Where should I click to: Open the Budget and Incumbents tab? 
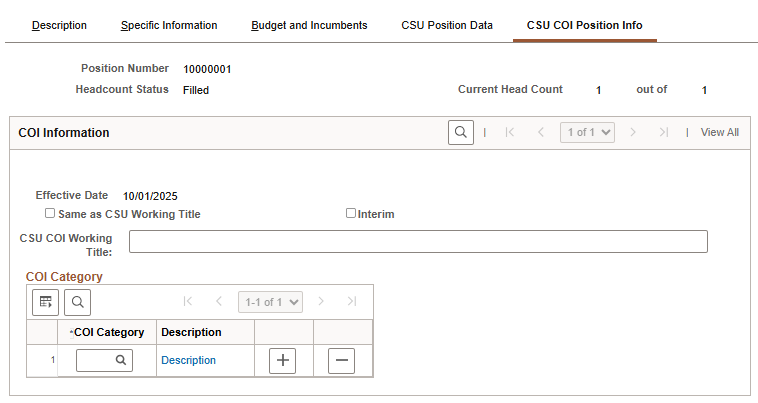tap(309, 25)
